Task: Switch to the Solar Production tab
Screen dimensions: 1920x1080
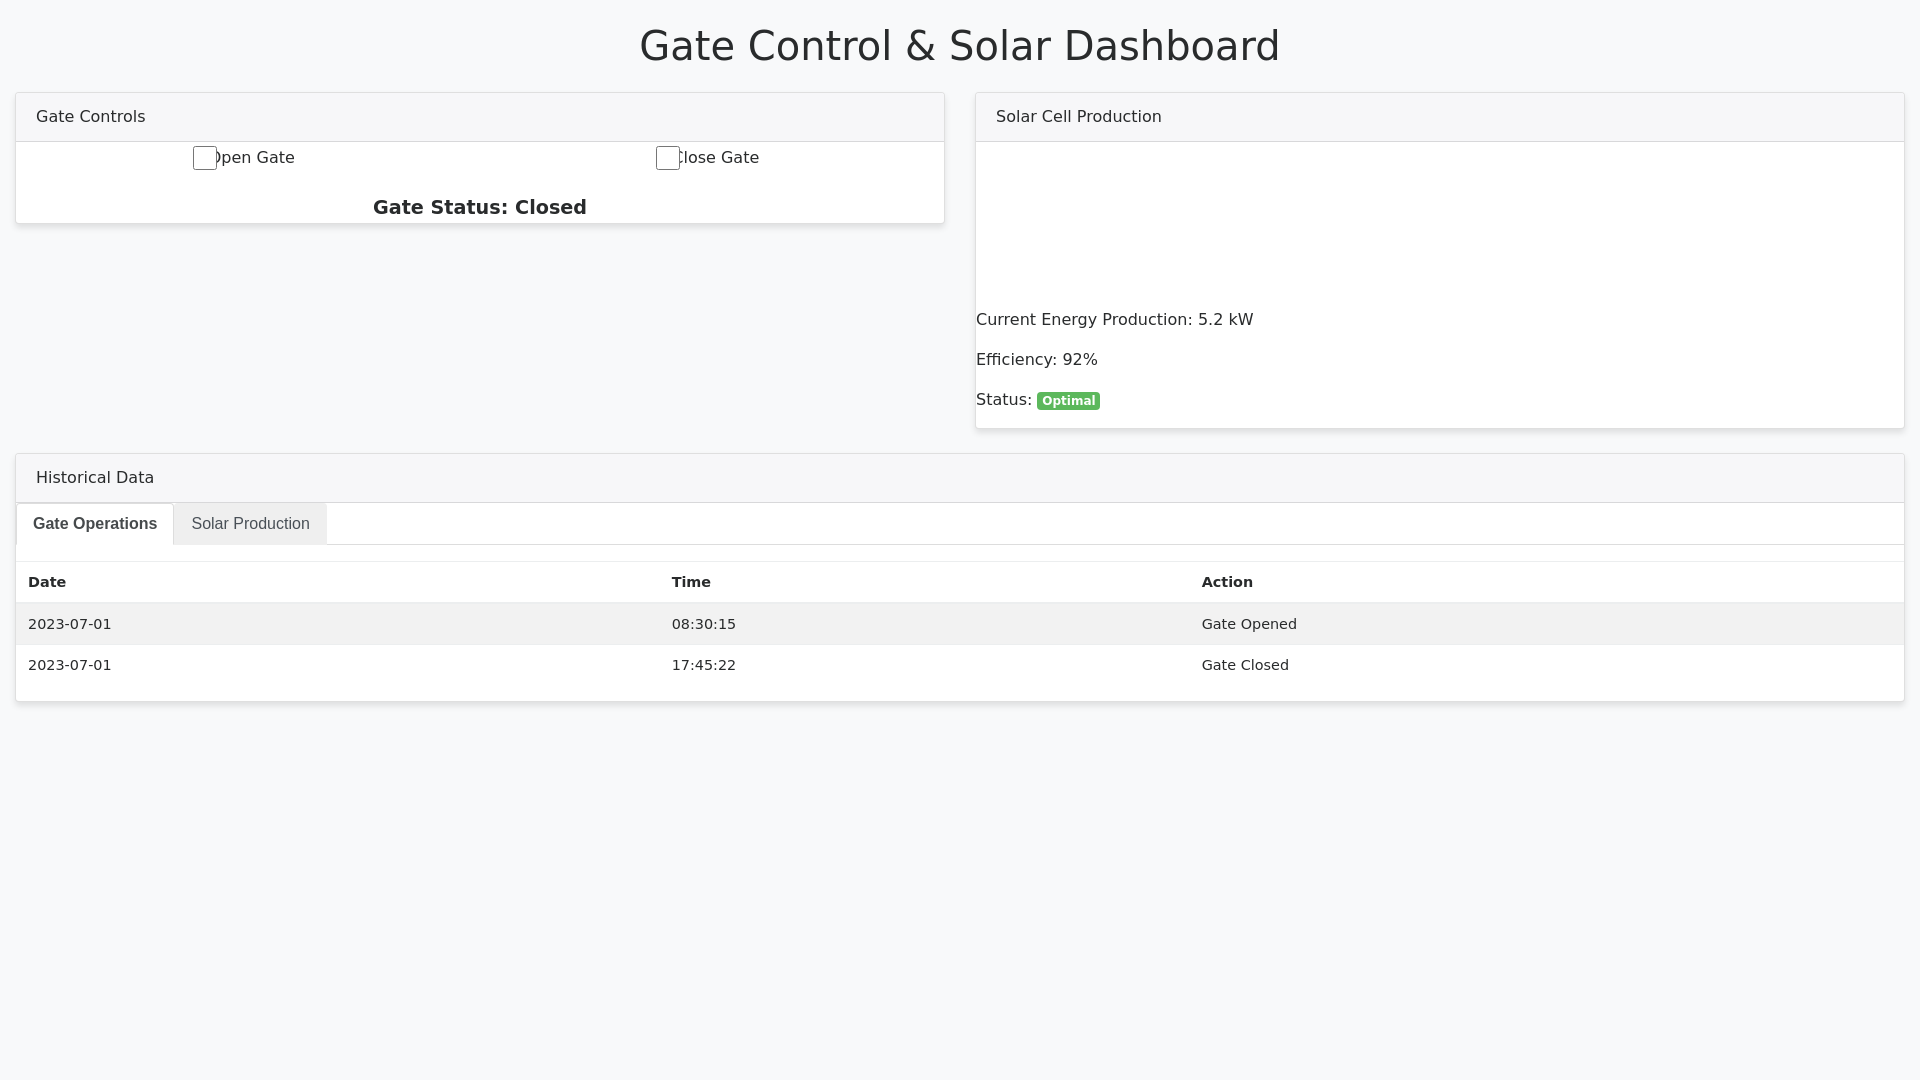Action: (249, 523)
